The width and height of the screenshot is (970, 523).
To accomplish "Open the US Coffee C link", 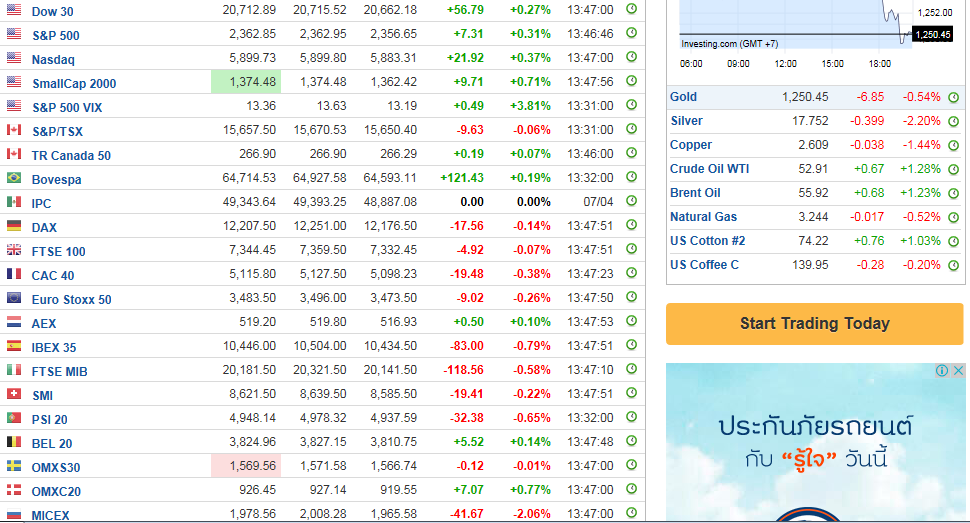I will pos(705,266).
